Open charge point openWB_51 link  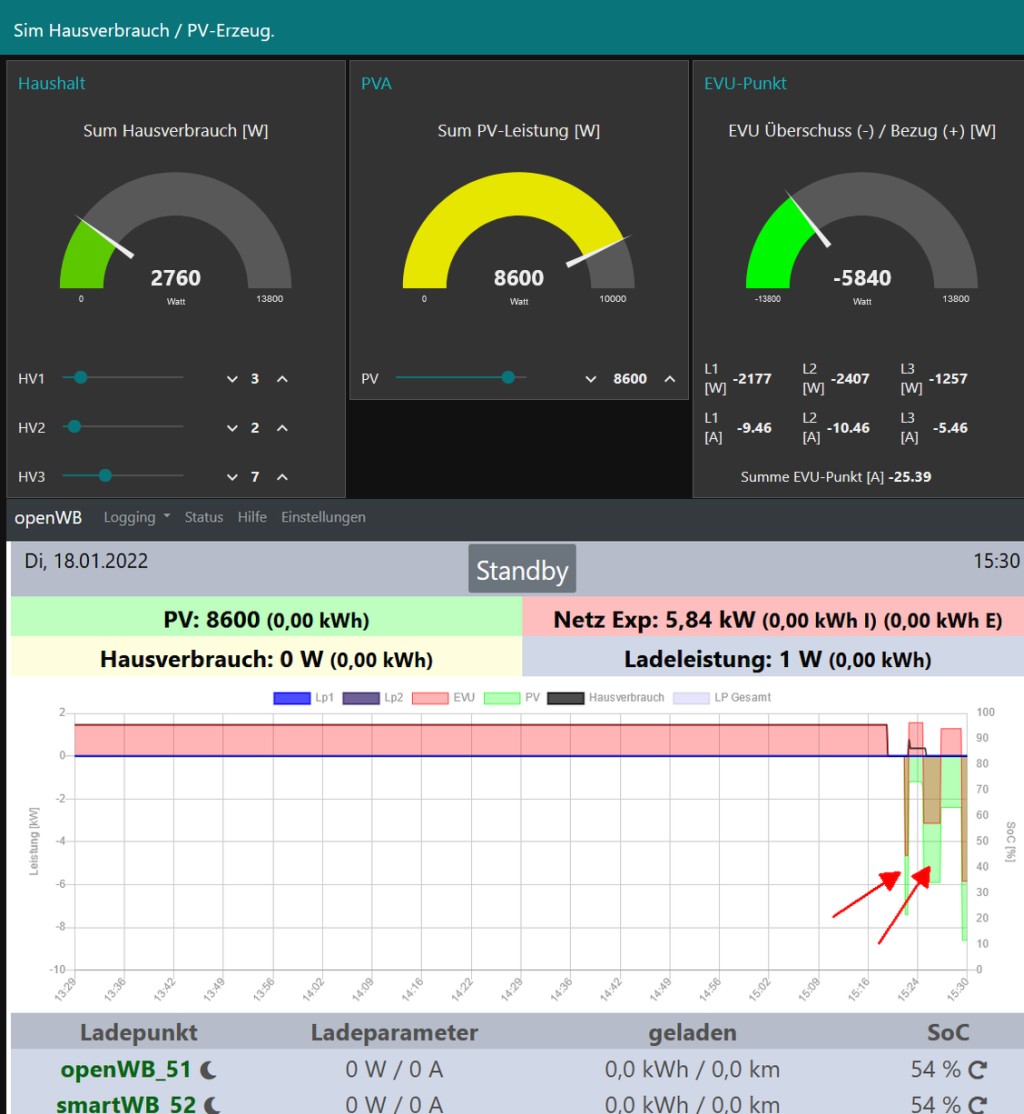125,1069
